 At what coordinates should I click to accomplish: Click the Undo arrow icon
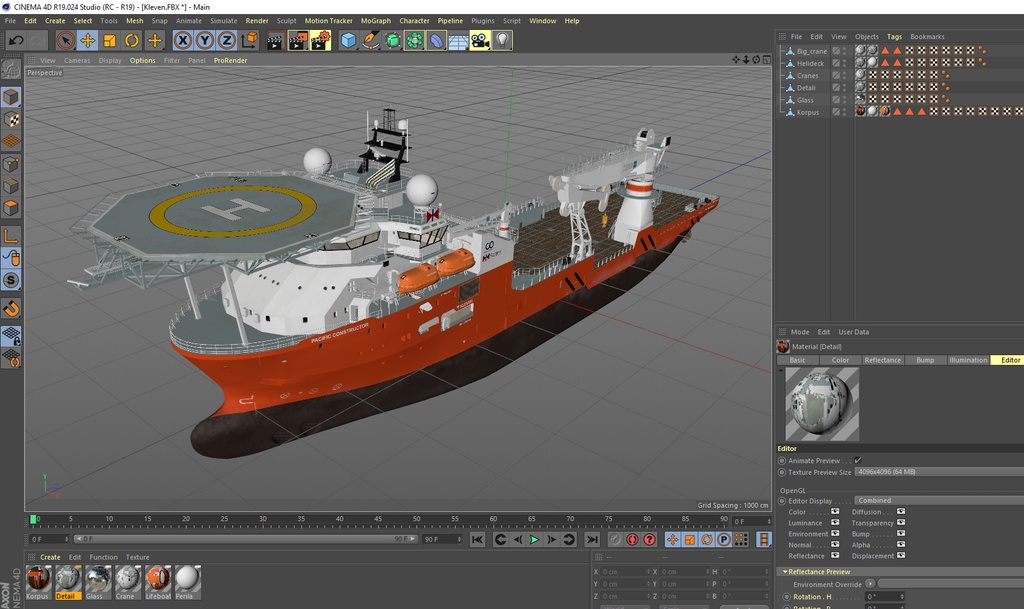[x=16, y=40]
